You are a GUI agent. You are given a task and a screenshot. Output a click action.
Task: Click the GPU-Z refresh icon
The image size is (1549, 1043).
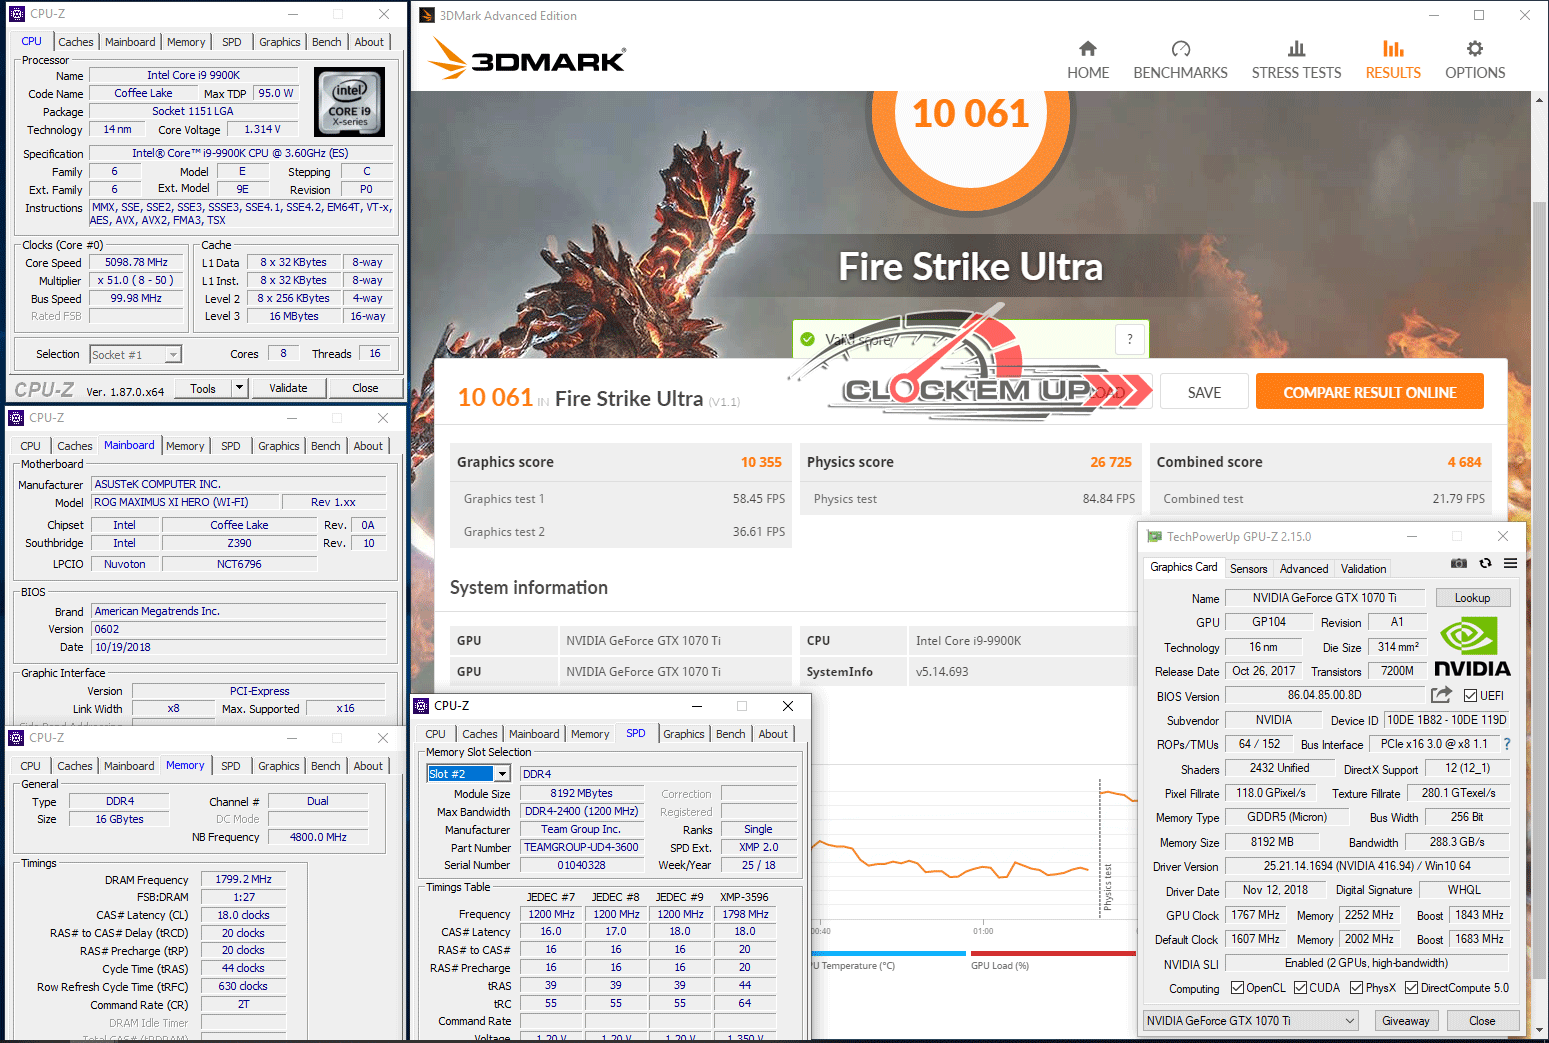pos(1485,564)
